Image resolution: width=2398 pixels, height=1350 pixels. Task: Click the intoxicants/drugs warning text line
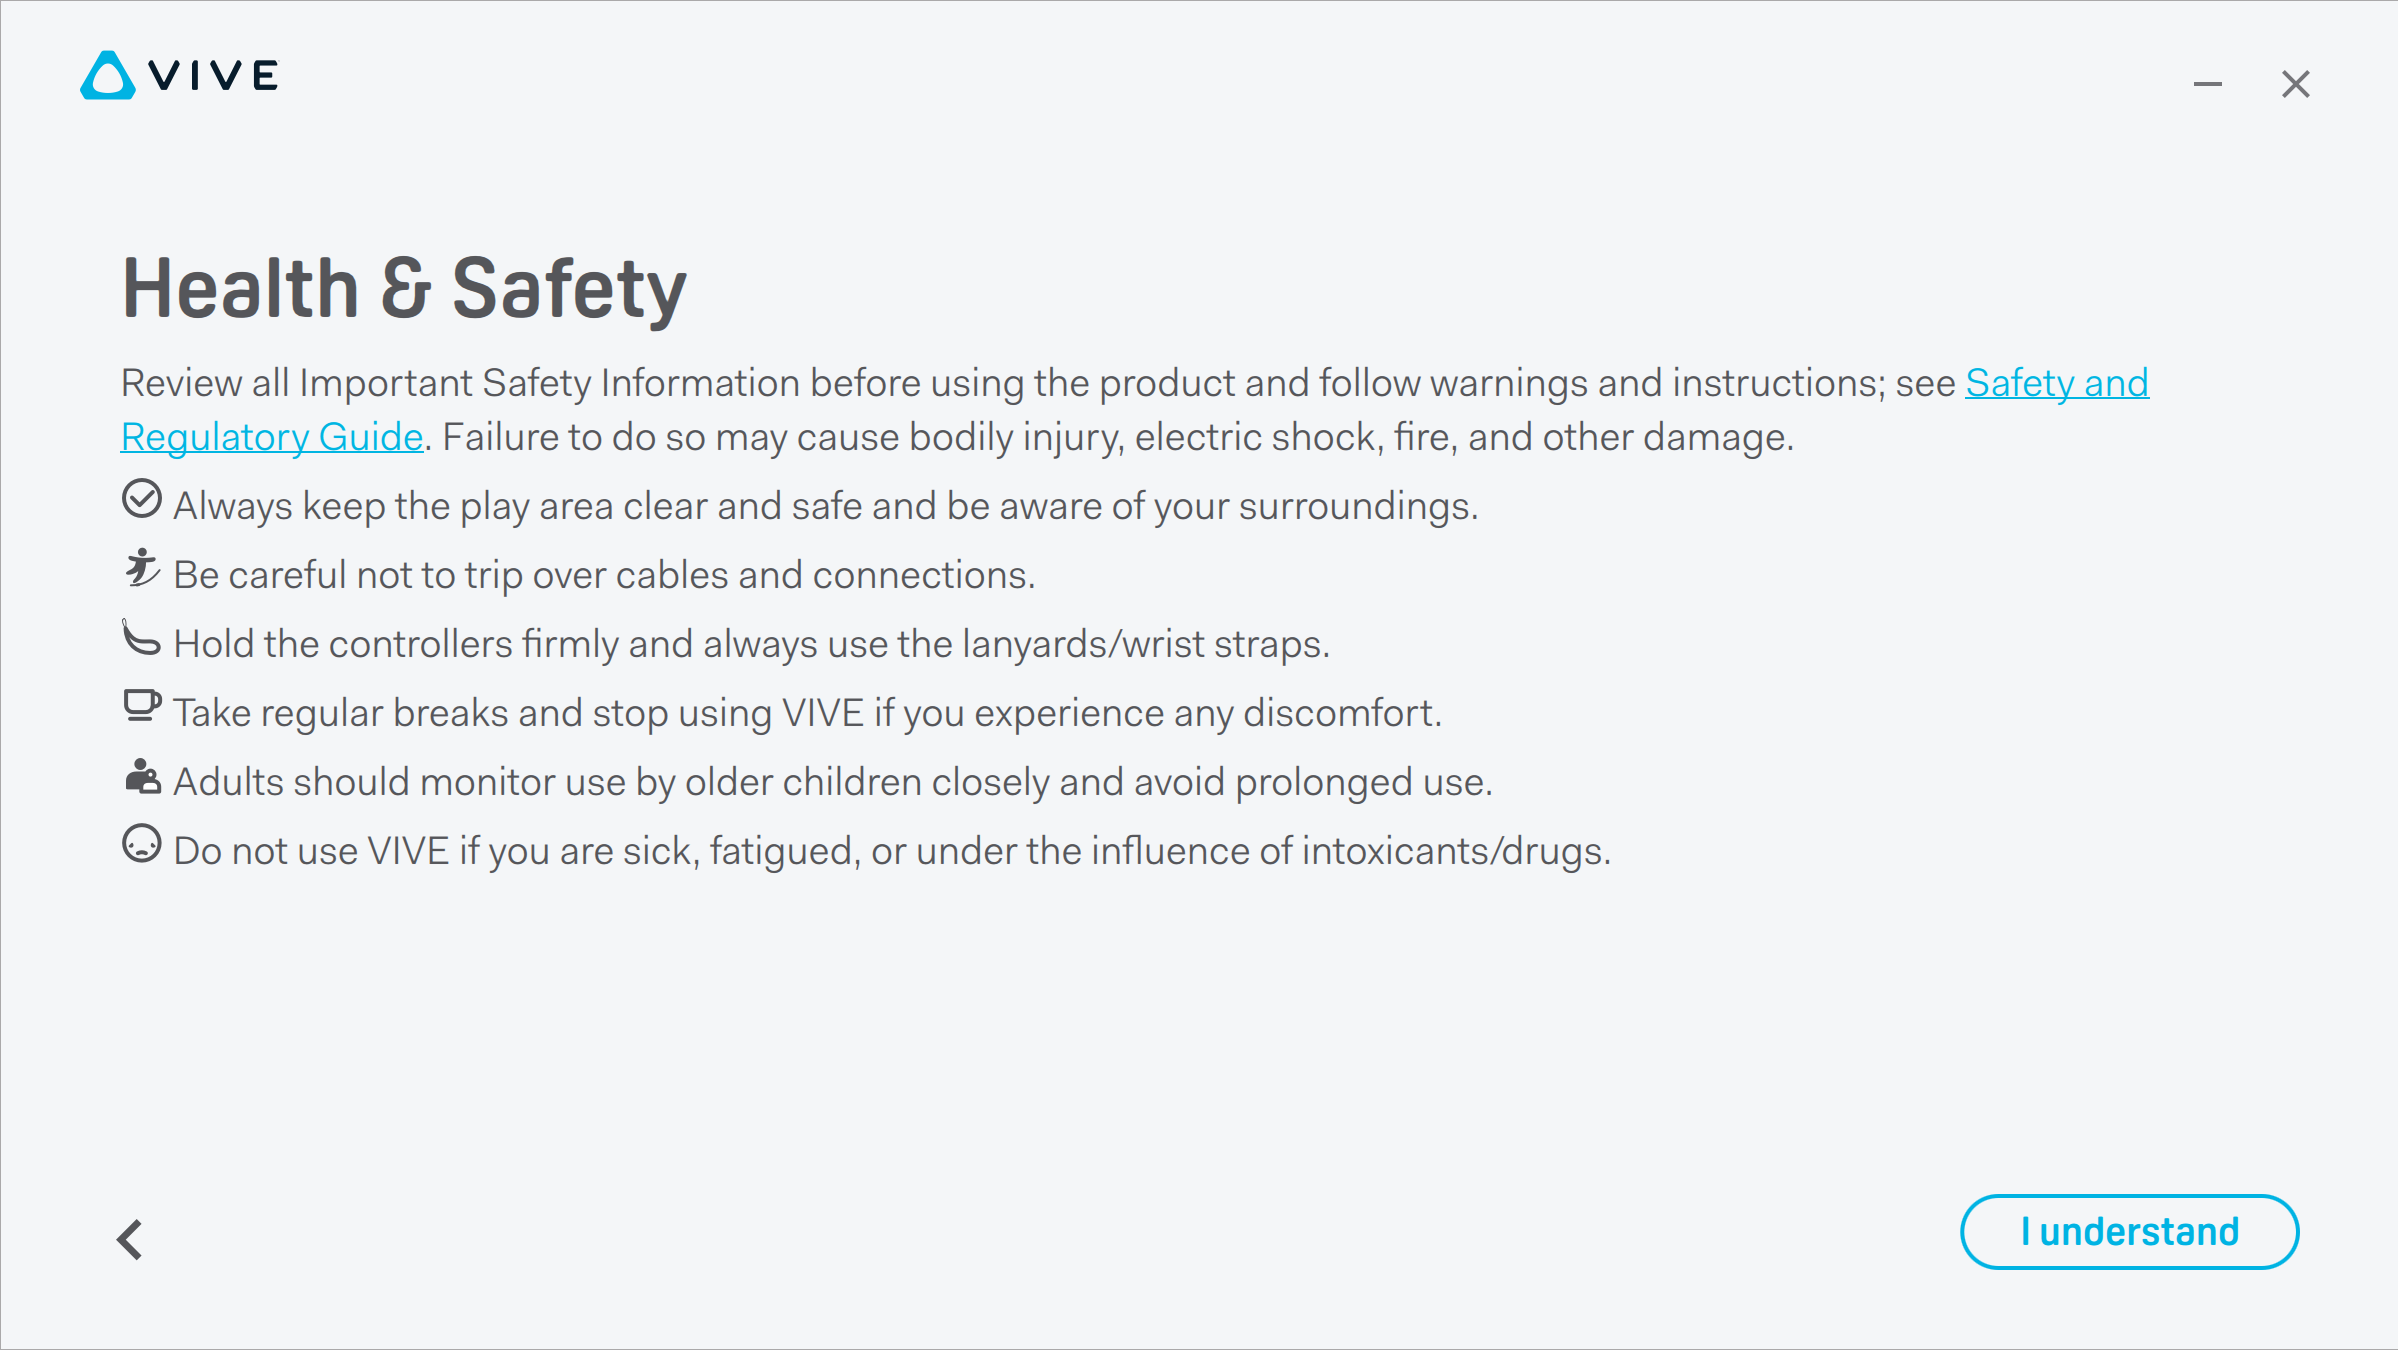click(x=892, y=851)
